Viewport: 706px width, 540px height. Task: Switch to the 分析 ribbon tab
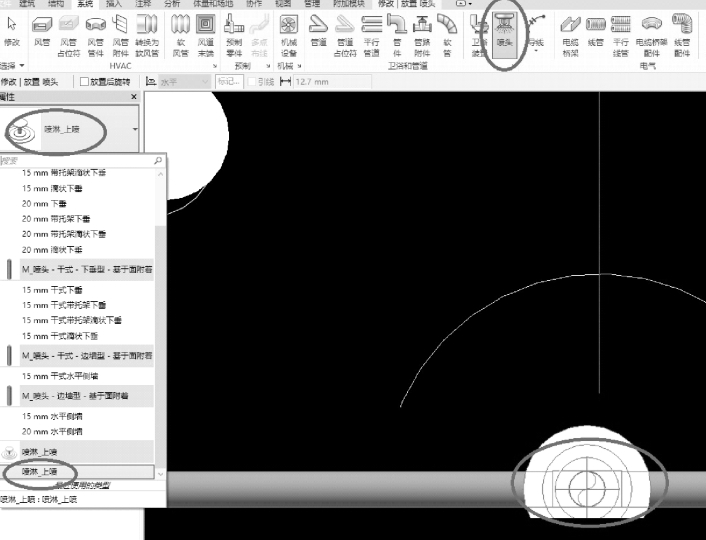tap(172, 4)
